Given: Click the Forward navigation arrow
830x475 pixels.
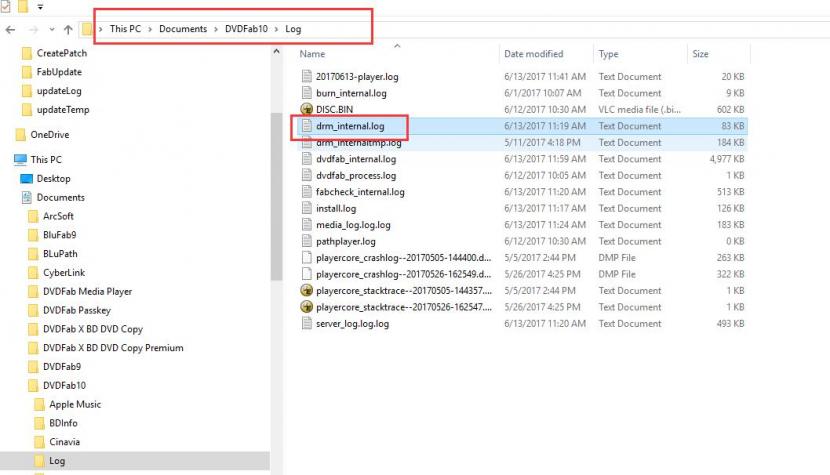Looking at the screenshot, I should pyautogui.click(x=33, y=30).
